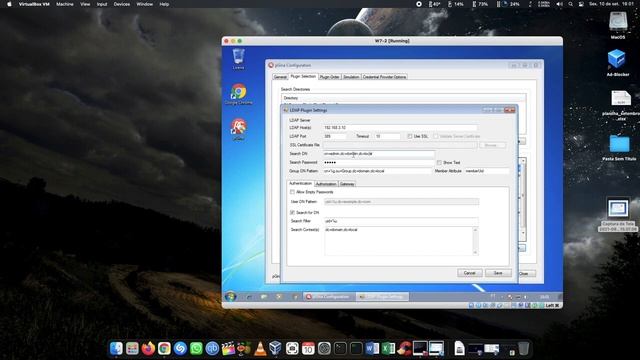Image resolution: width=640 pixels, height=360 pixels.
Task: Open the Machine menu in menu bar
Action: 65,4
